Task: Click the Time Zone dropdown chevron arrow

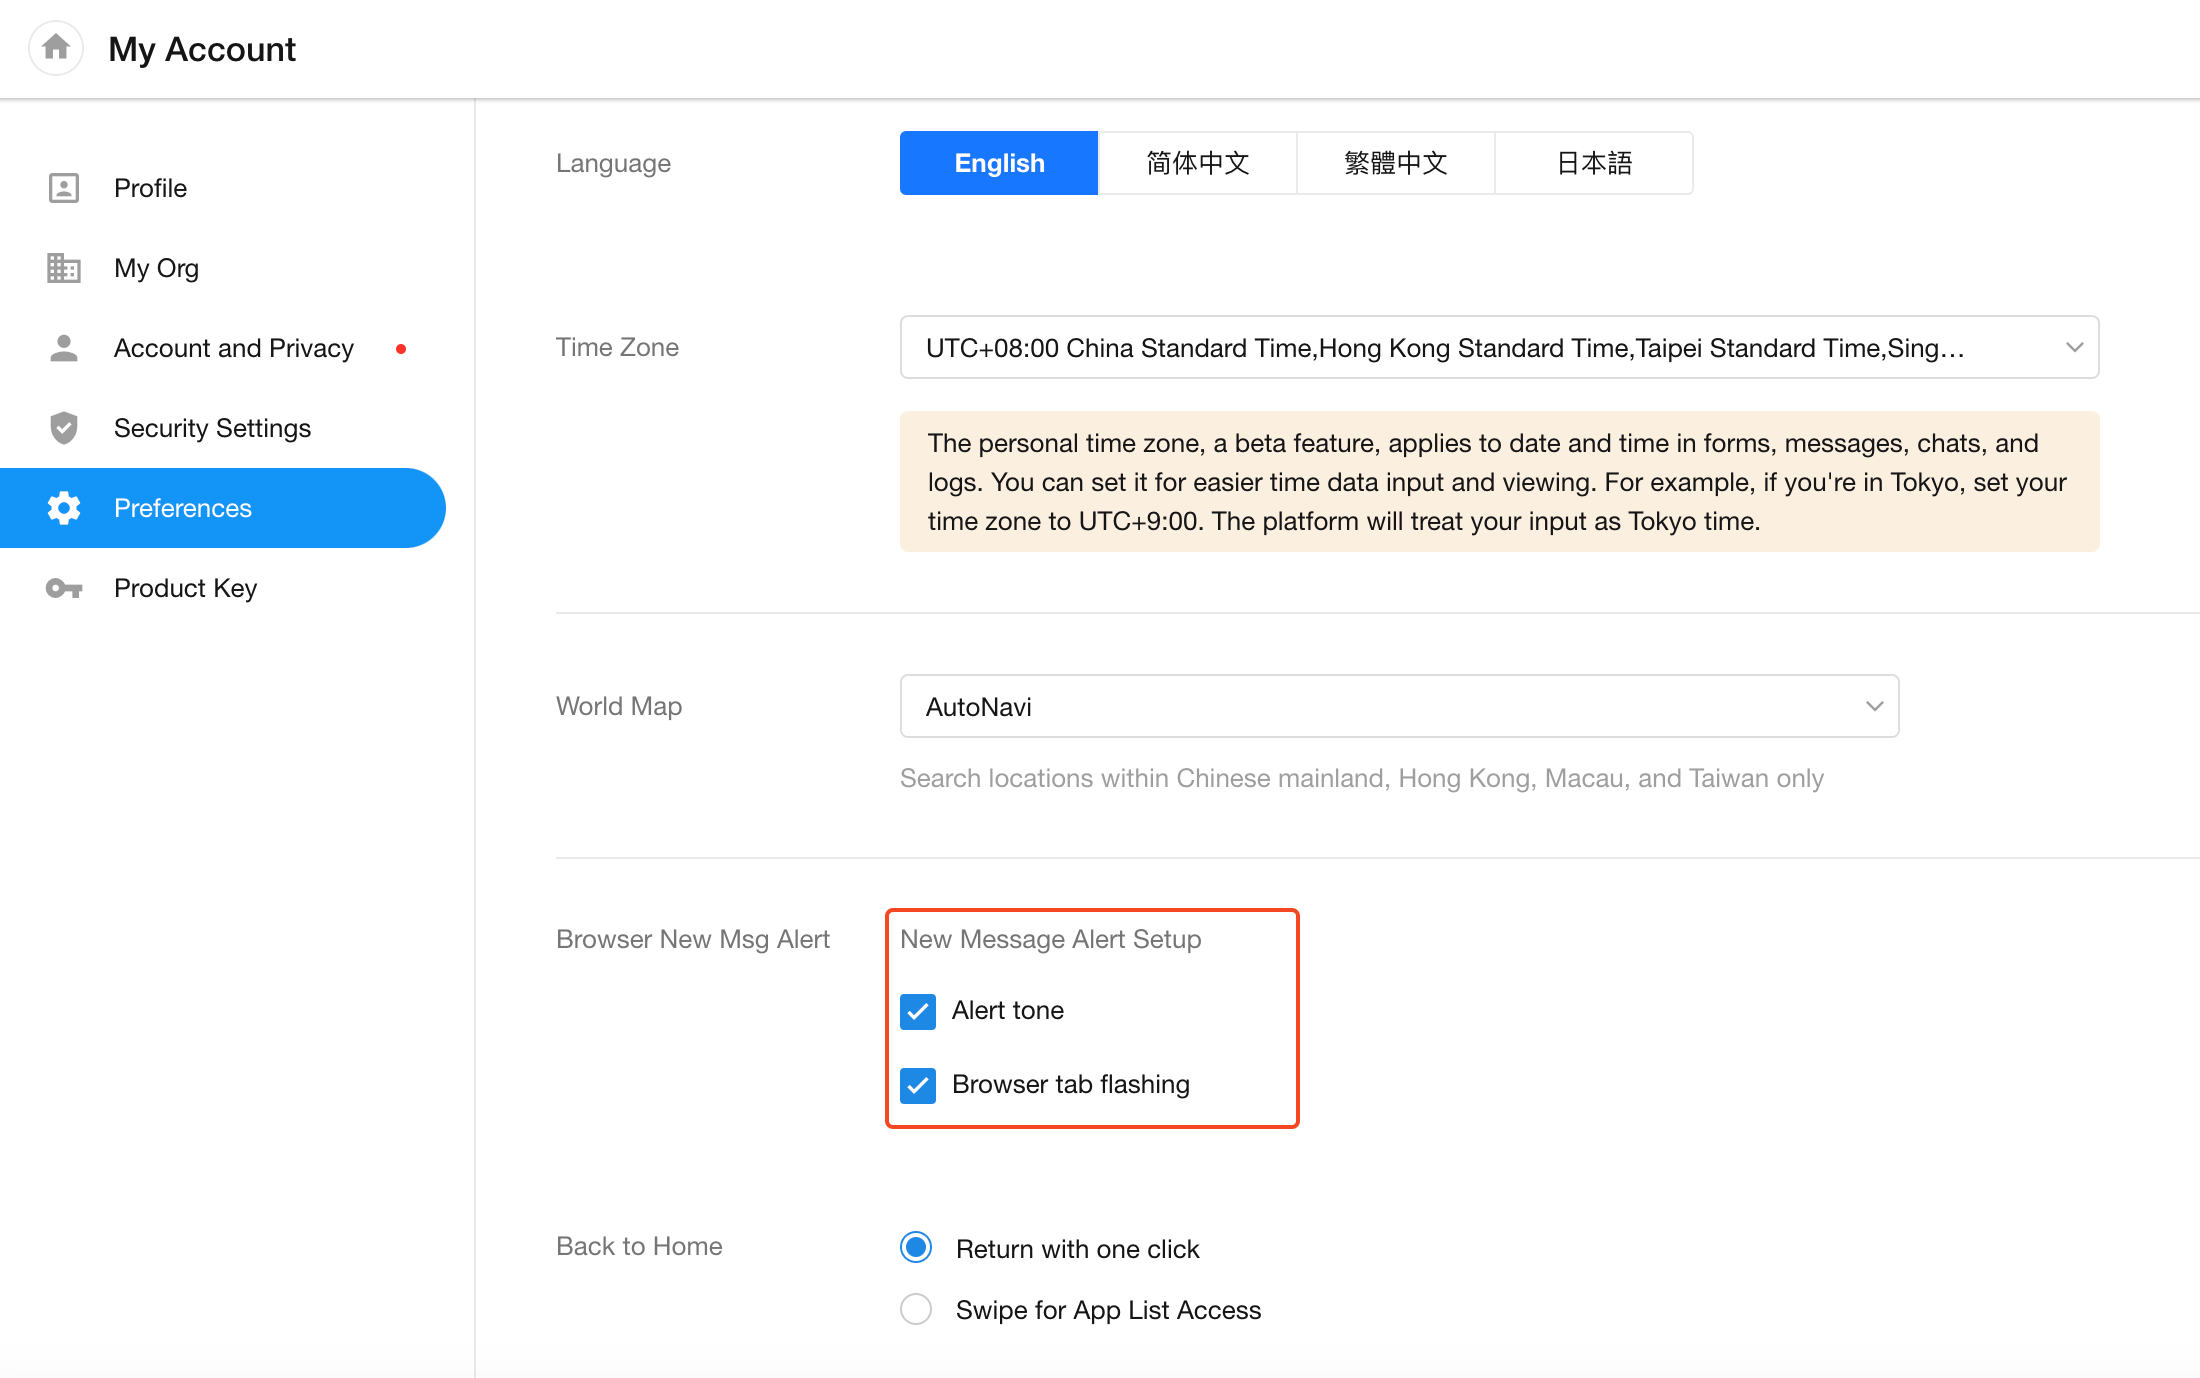Action: (x=2074, y=348)
